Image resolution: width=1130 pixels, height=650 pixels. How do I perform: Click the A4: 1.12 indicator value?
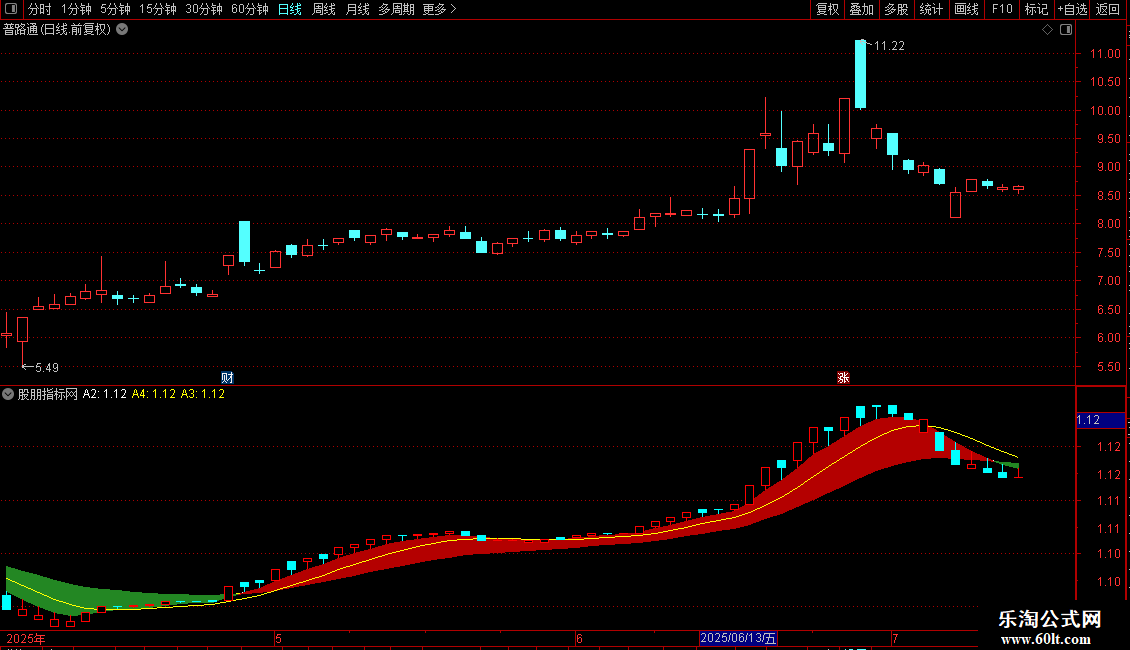(154, 394)
